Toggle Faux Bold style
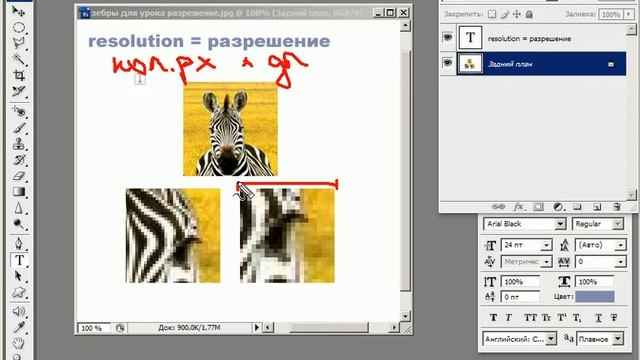This screenshot has width=640, height=360. point(493,317)
